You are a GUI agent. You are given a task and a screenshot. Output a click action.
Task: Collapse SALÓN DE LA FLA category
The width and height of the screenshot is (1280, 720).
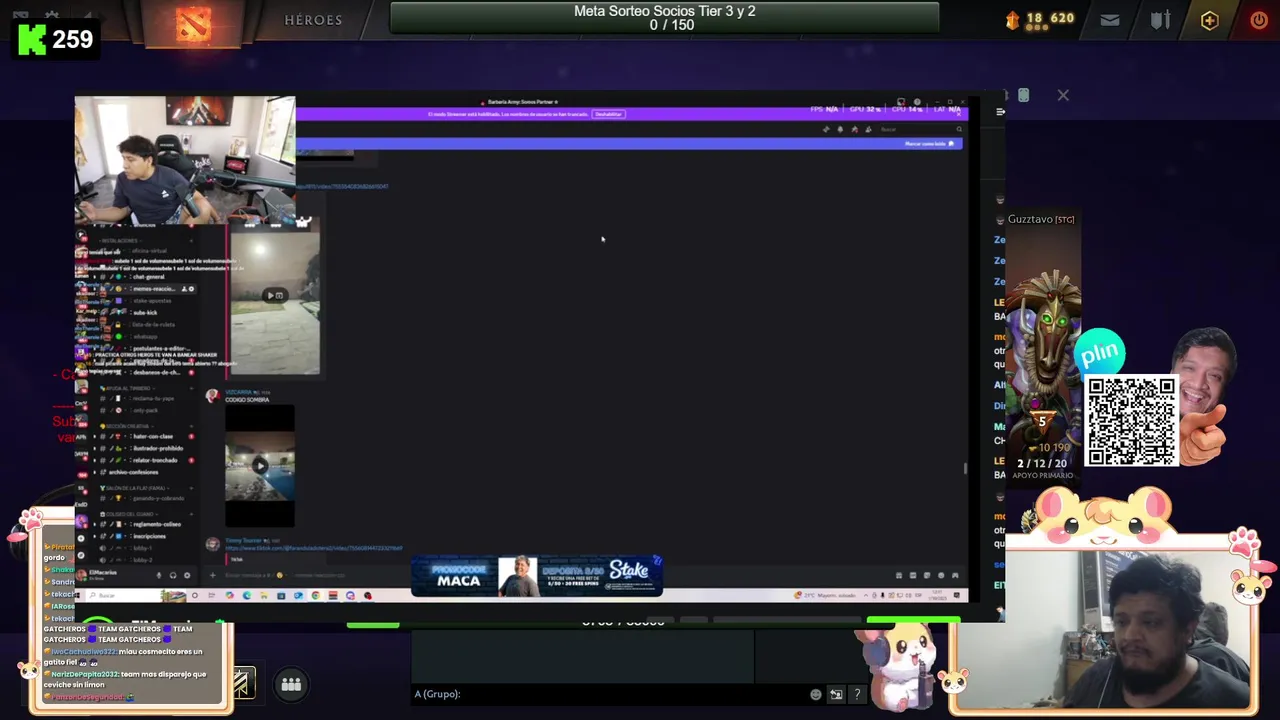(136, 488)
